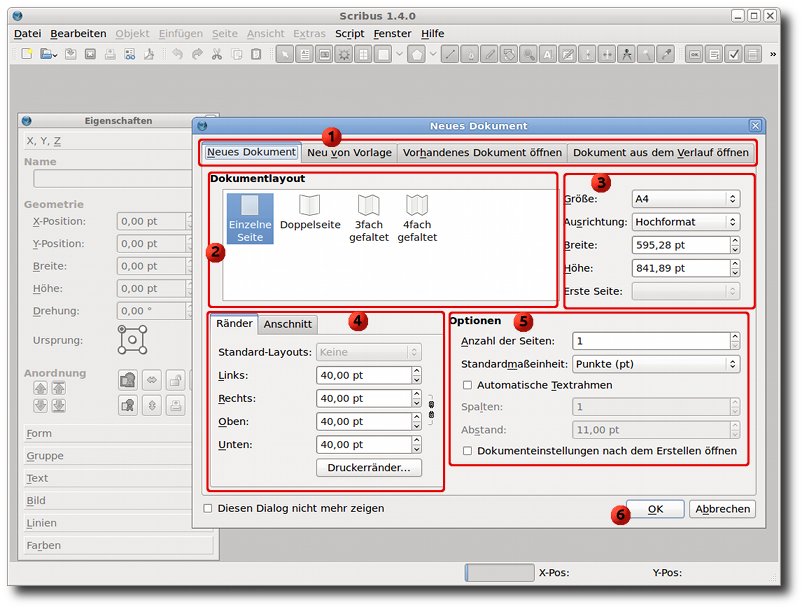Open the Standardmaßeinheit Punkte dropdown

coord(656,364)
